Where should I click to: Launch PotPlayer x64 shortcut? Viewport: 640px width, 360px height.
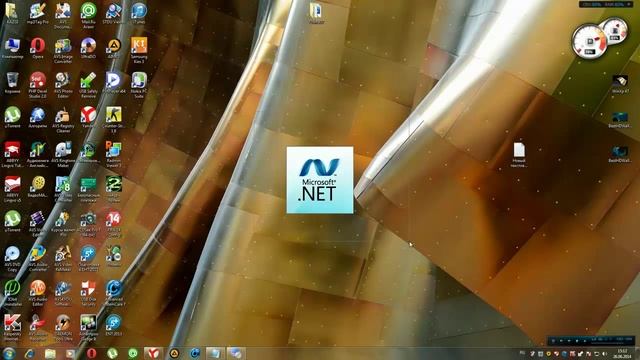click(x=113, y=83)
